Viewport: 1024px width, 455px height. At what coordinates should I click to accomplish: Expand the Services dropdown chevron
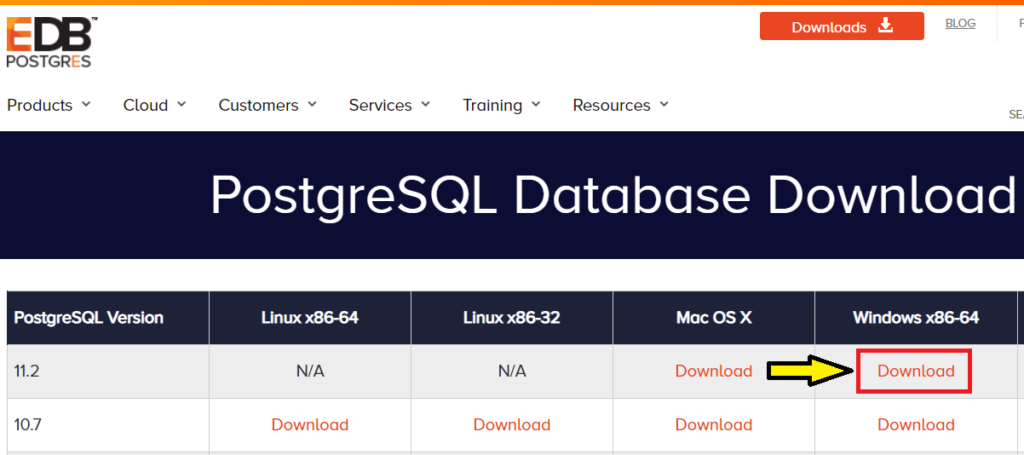(x=426, y=104)
